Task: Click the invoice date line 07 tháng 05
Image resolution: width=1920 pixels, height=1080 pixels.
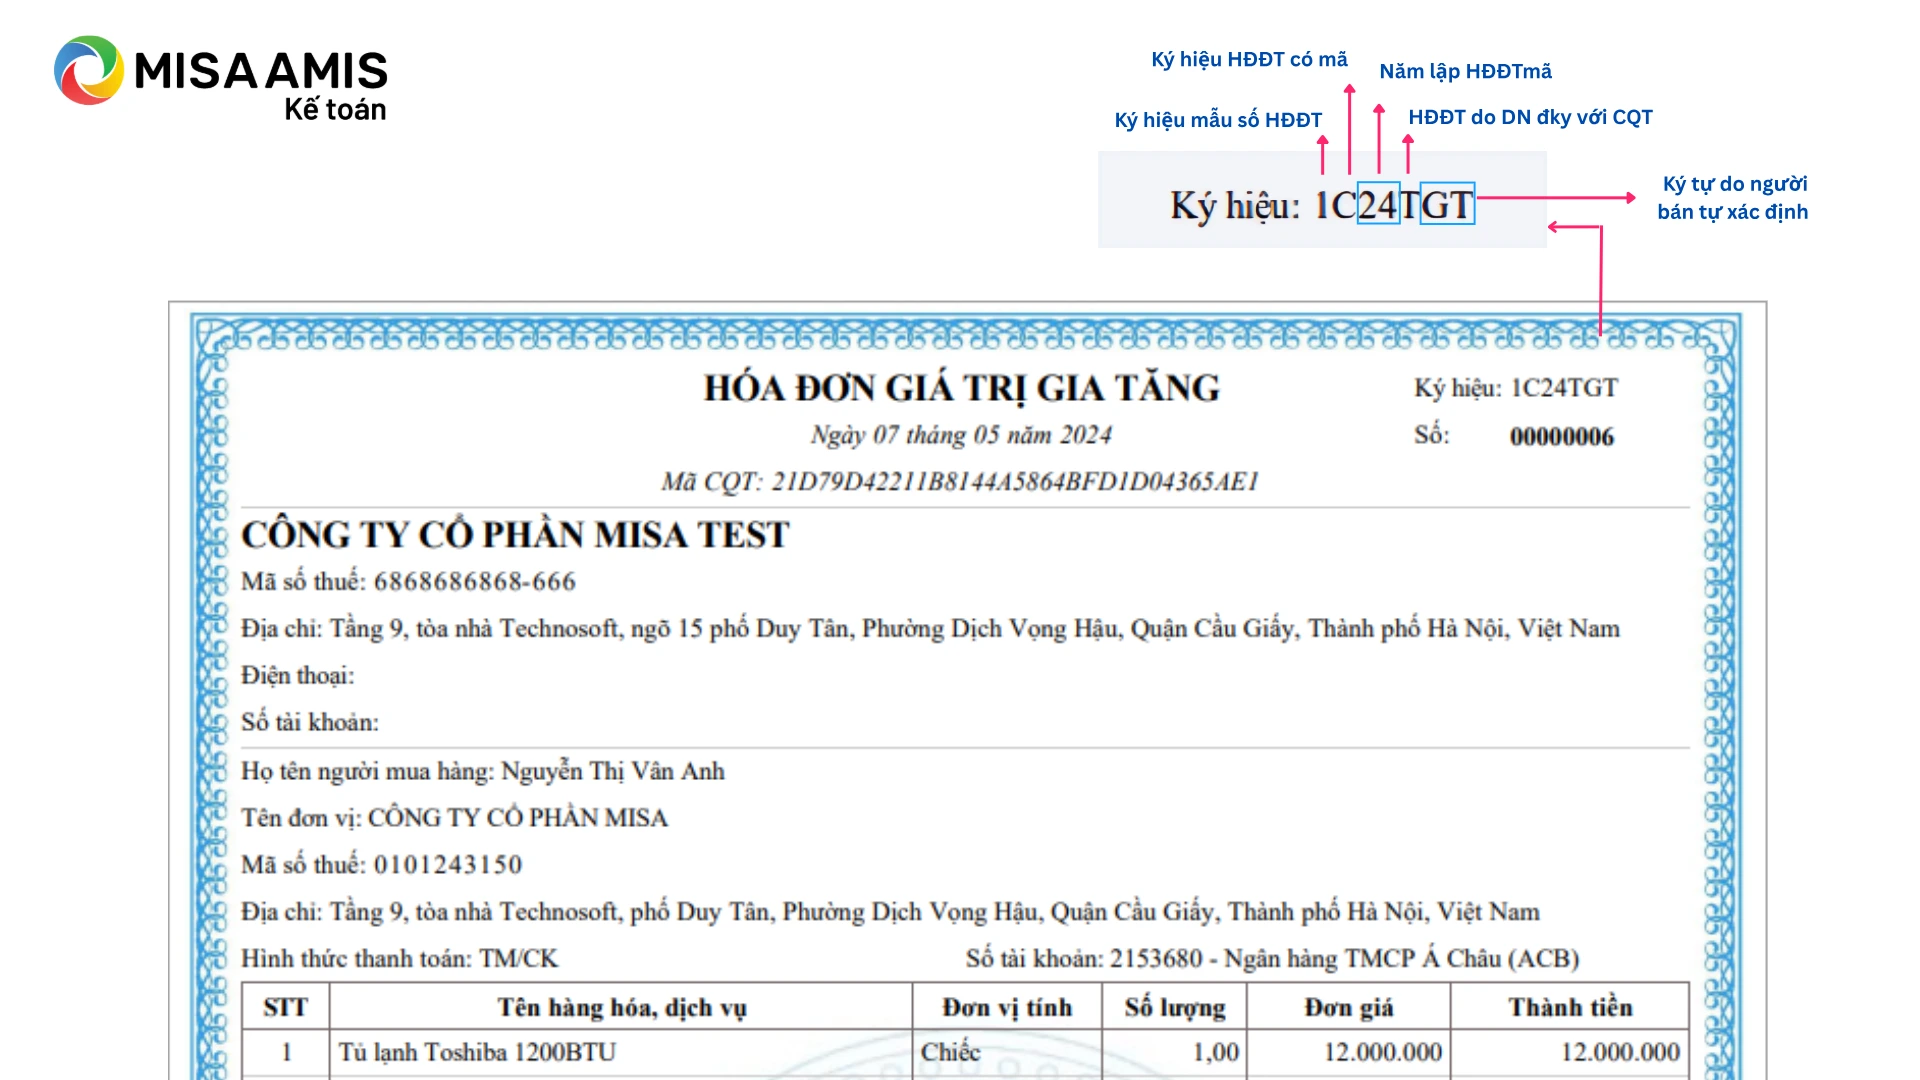Action: tap(961, 435)
